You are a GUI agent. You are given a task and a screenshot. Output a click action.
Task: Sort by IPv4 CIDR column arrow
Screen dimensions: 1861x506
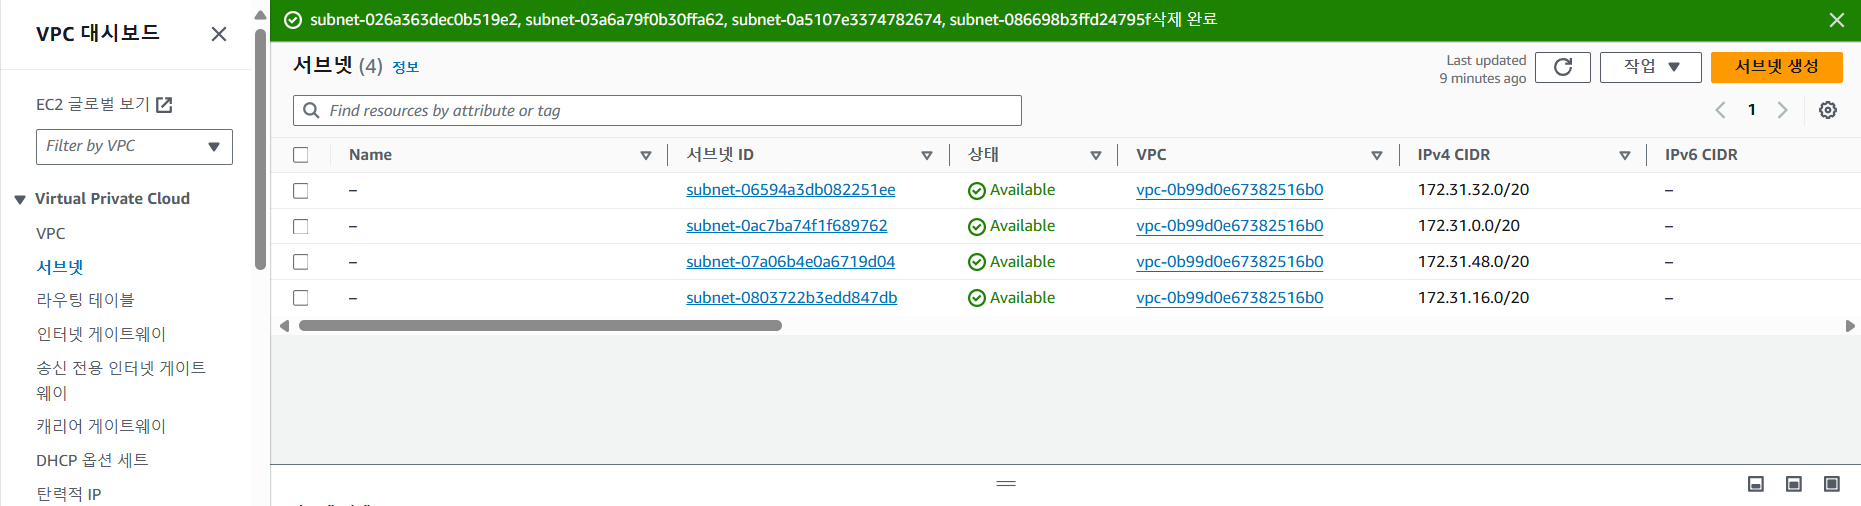(1625, 155)
